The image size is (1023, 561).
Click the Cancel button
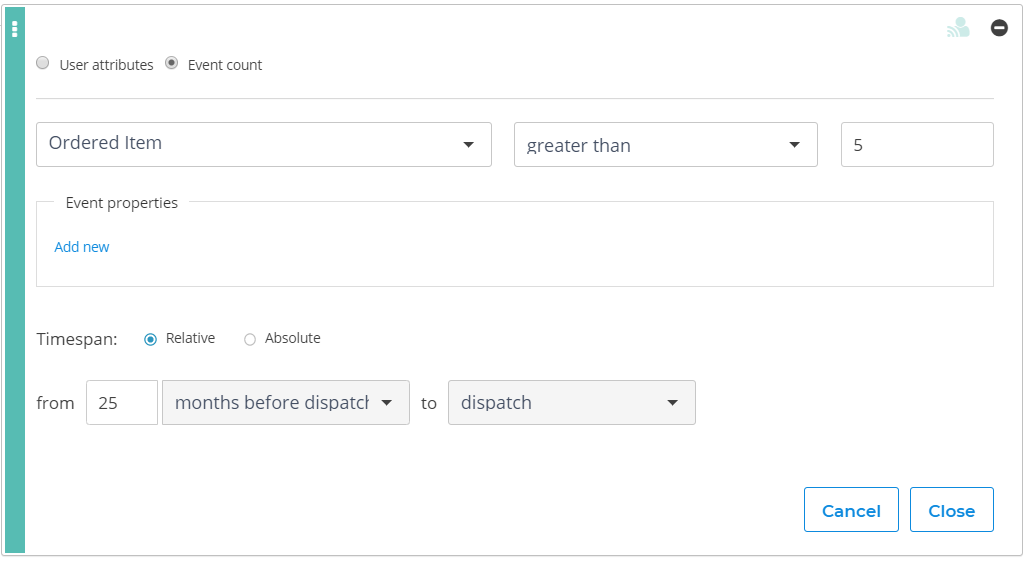pos(851,509)
